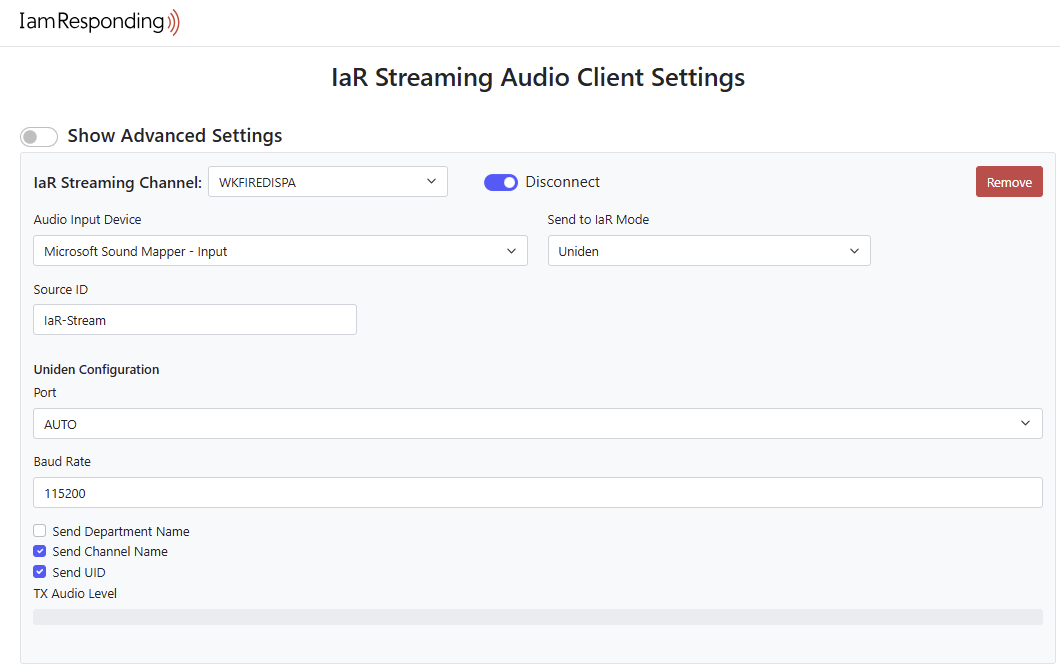Open the Send to IaR Mode dropdown
This screenshot has height=669, width=1060.
click(709, 251)
